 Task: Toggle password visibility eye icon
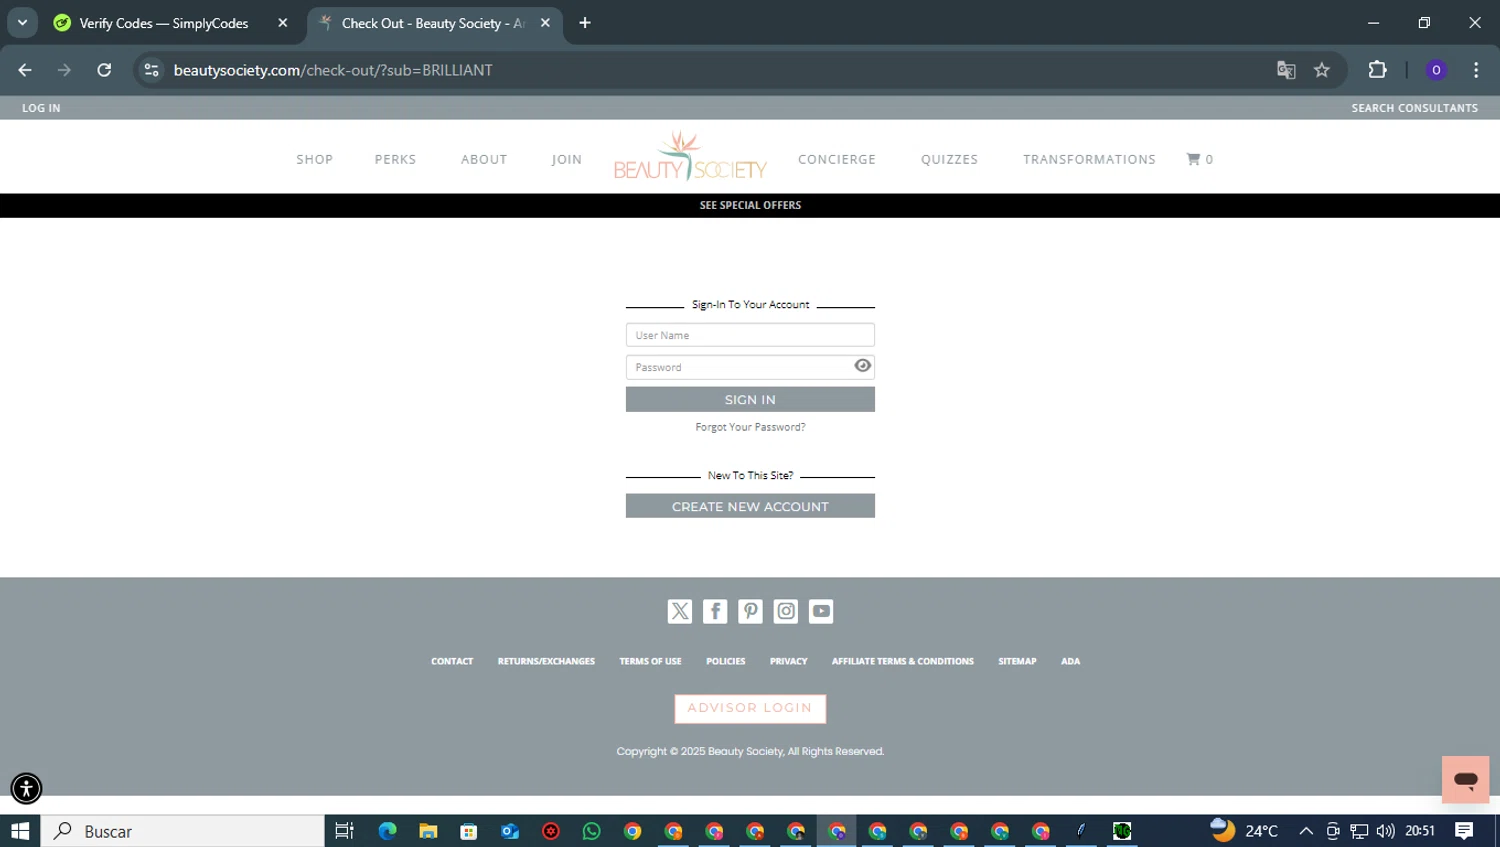pos(862,366)
